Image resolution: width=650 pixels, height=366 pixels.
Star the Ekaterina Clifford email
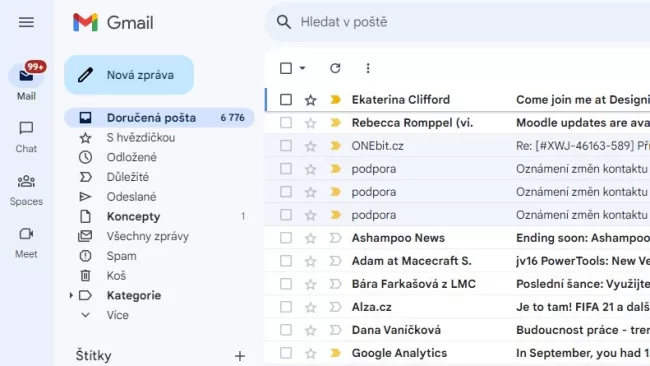310,99
